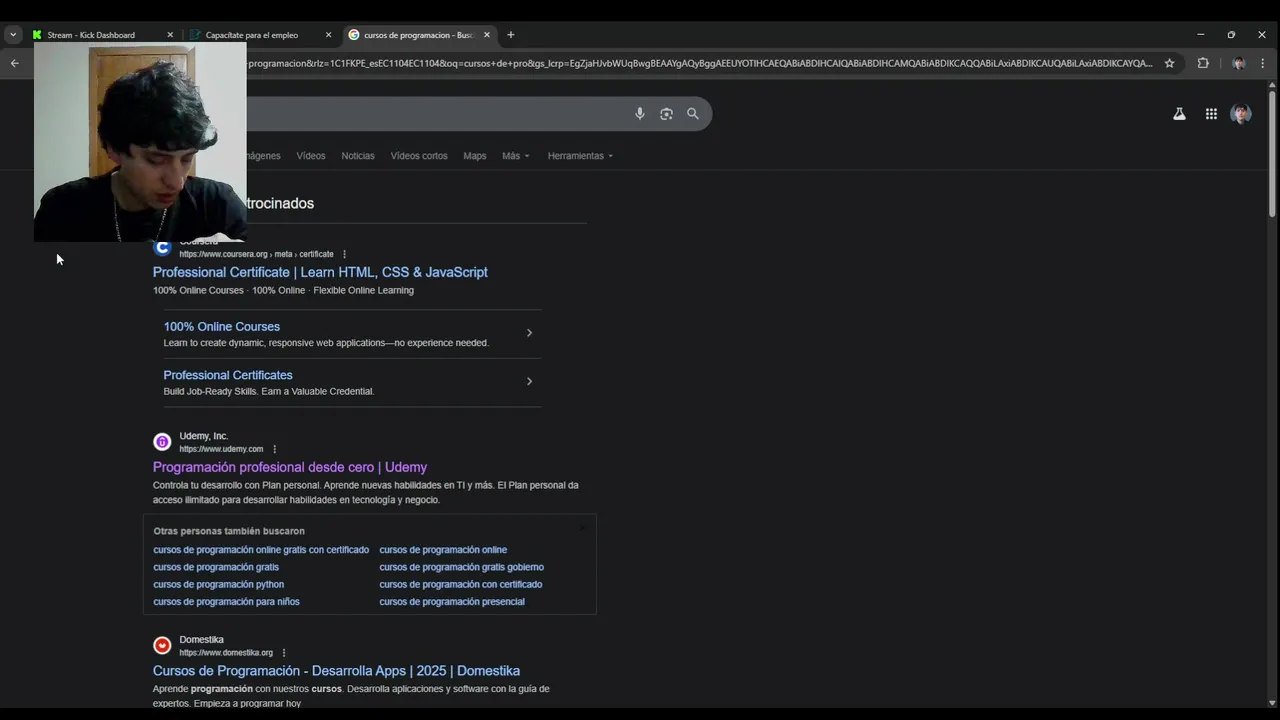The image size is (1280, 720).
Task: Open Domestika result options three-dot icon
Action: [284, 653]
